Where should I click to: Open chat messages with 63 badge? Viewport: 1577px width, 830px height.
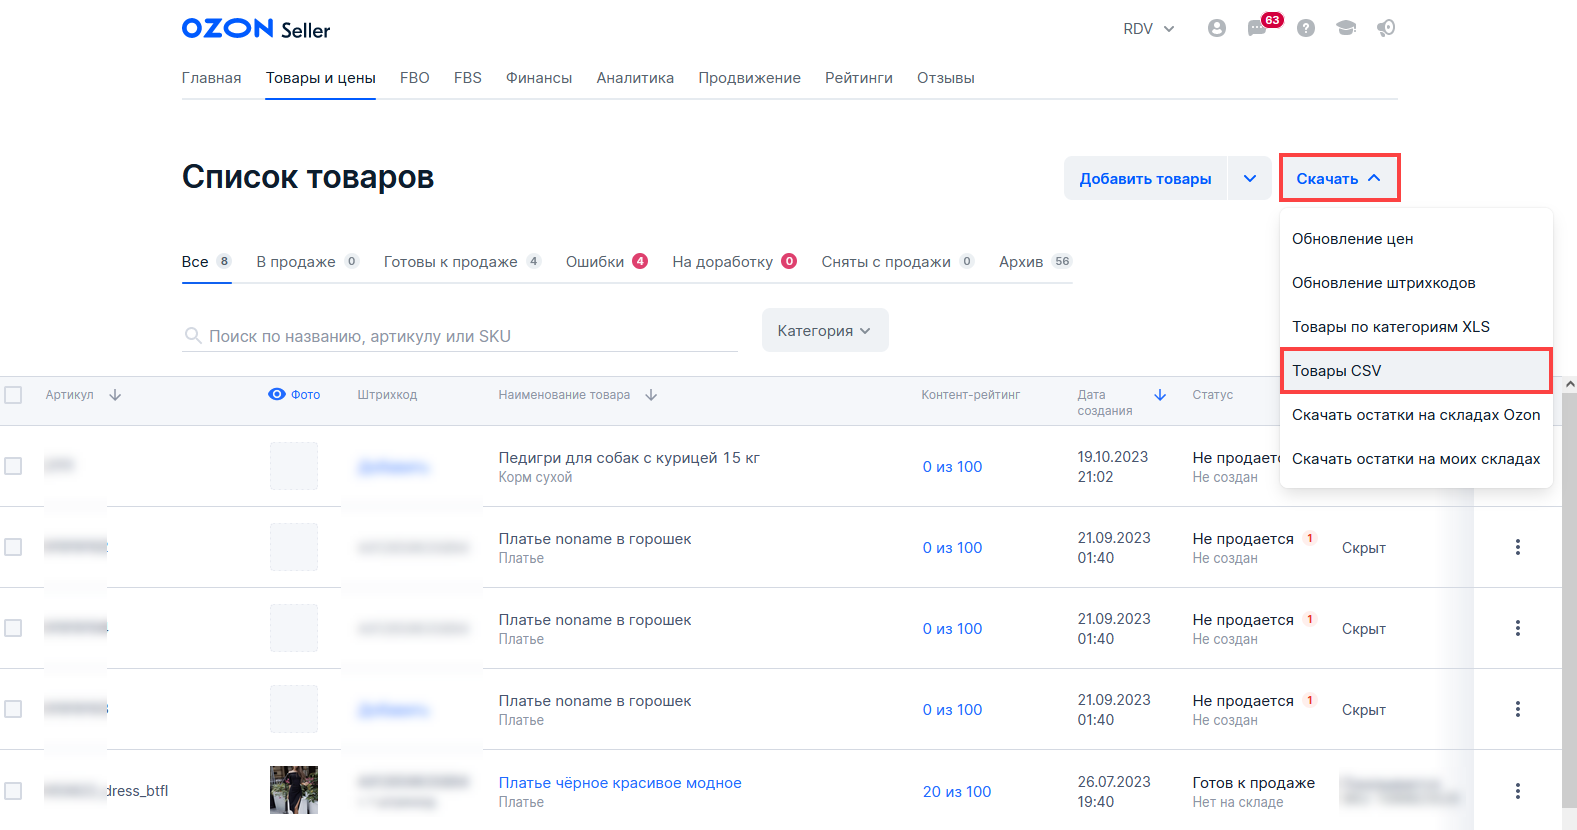(1258, 28)
